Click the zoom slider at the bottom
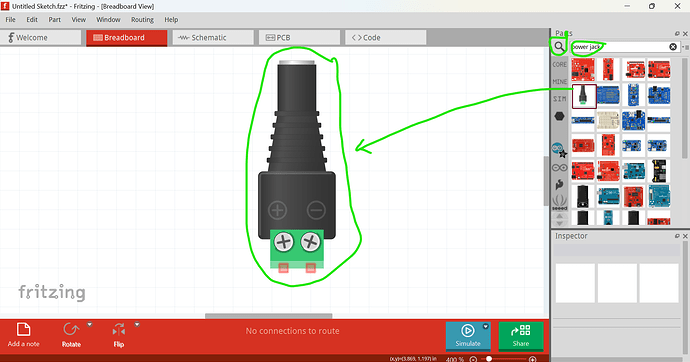Image resolution: width=690 pixels, height=362 pixels. 502,359
